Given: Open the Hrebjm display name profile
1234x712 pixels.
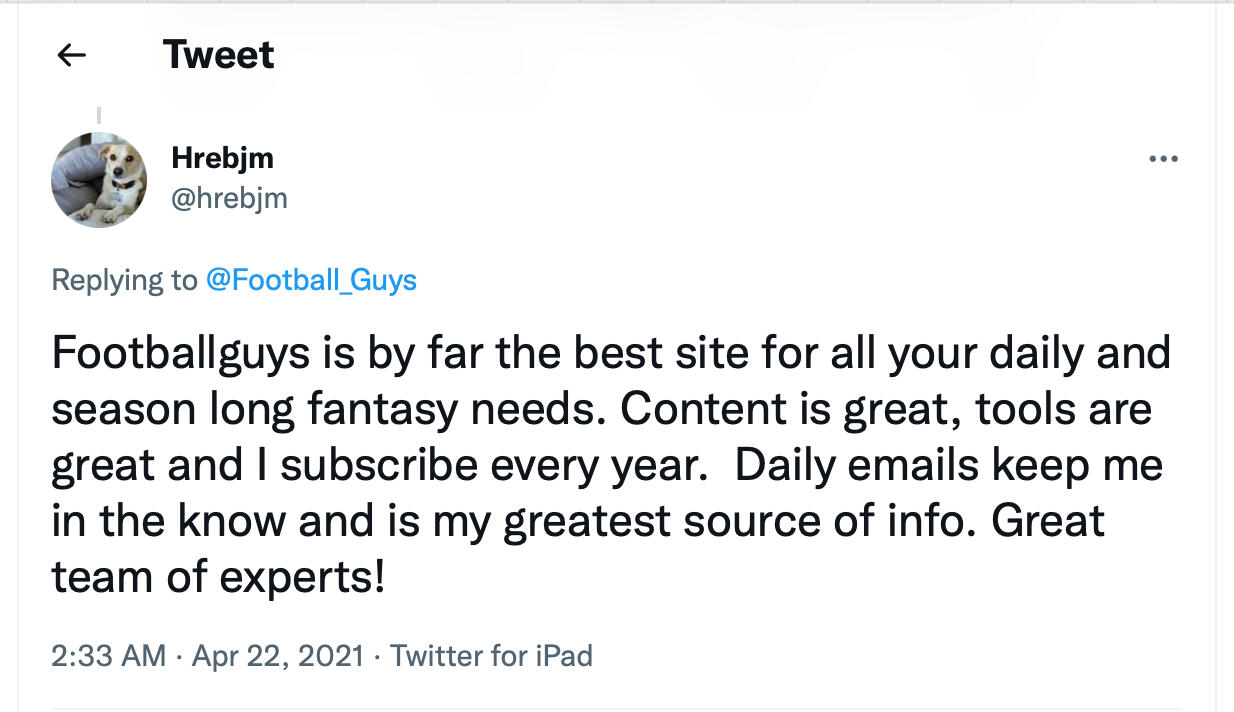Looking at the screenshot, I should [x=222, y=158].
